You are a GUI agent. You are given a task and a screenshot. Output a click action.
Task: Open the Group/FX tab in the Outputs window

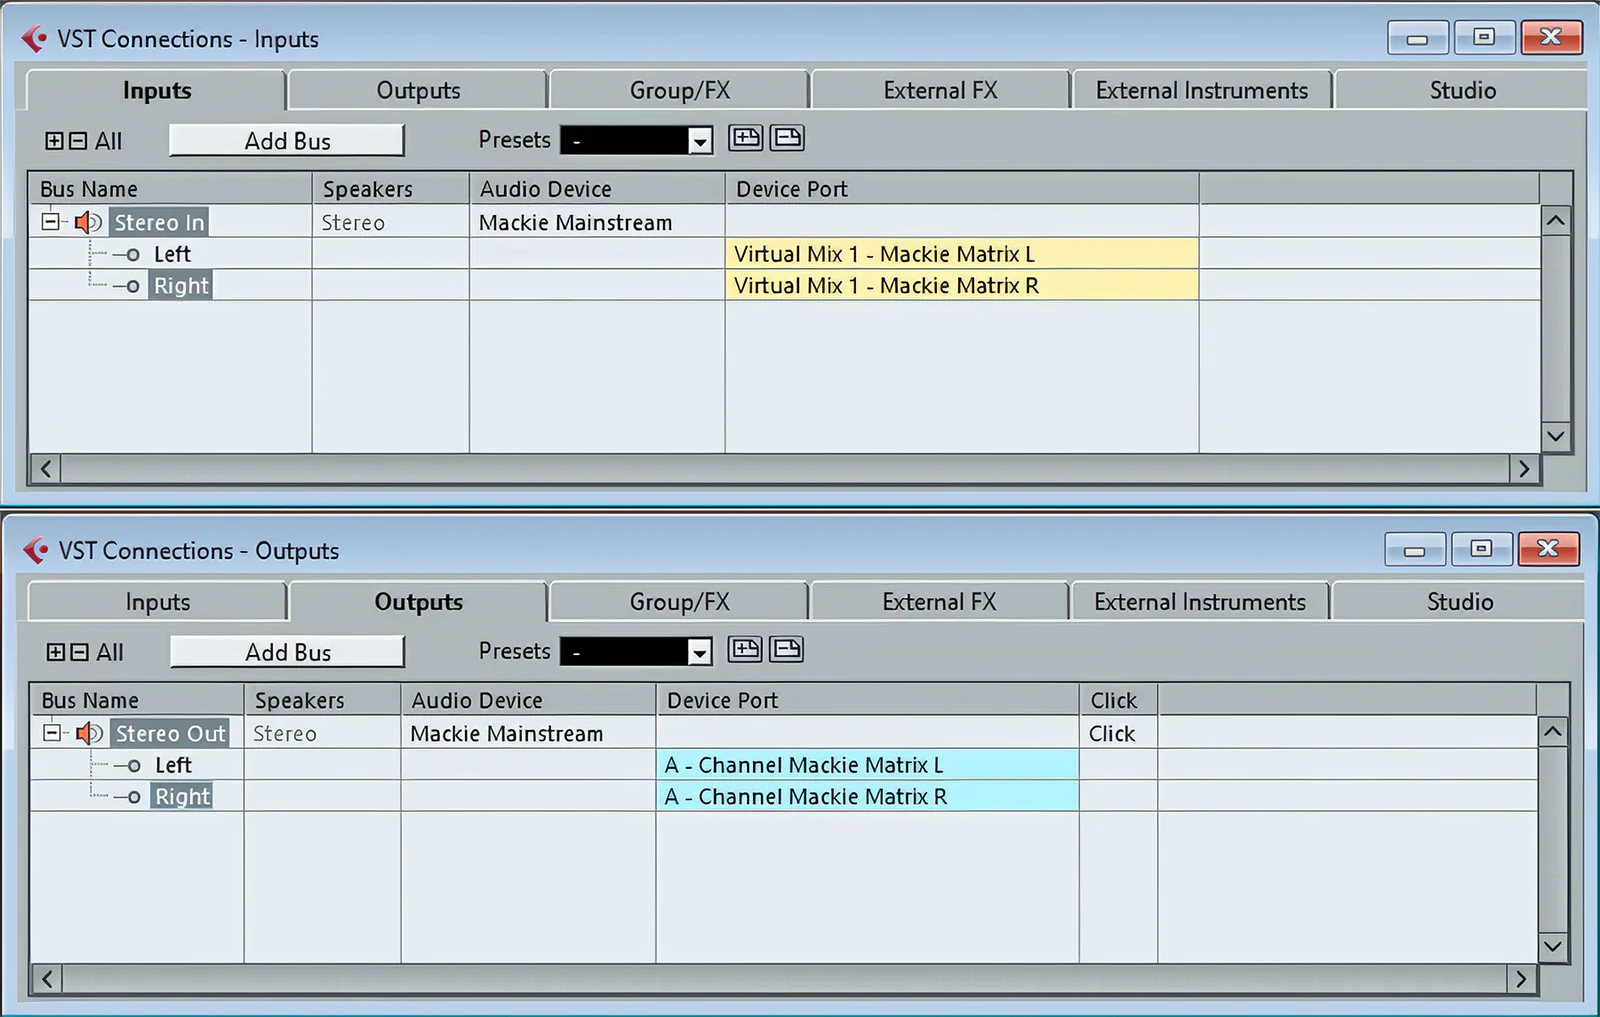(x=680, y=602)
